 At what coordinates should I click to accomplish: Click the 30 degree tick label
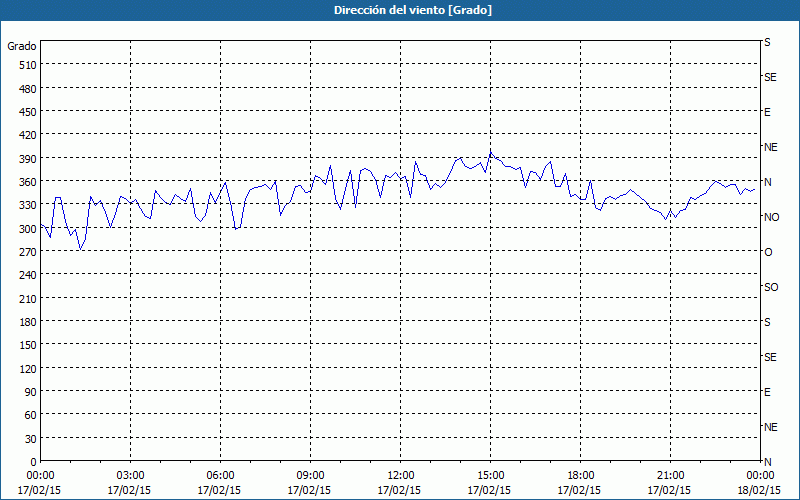coord(31,439)
